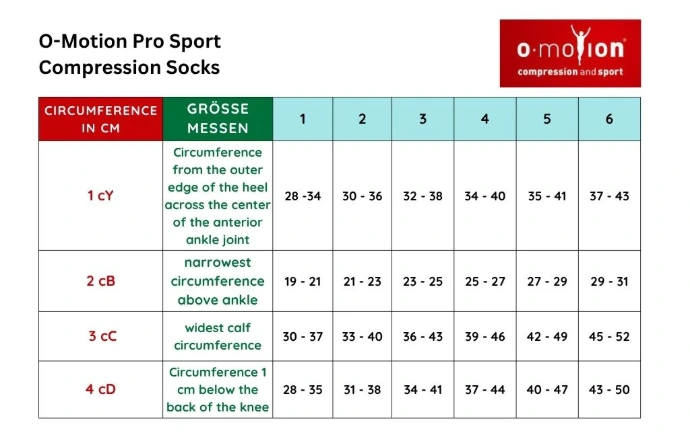Click the cell showing 45 - 52
This screenshot has height=437, width=690.
[609, 337]
